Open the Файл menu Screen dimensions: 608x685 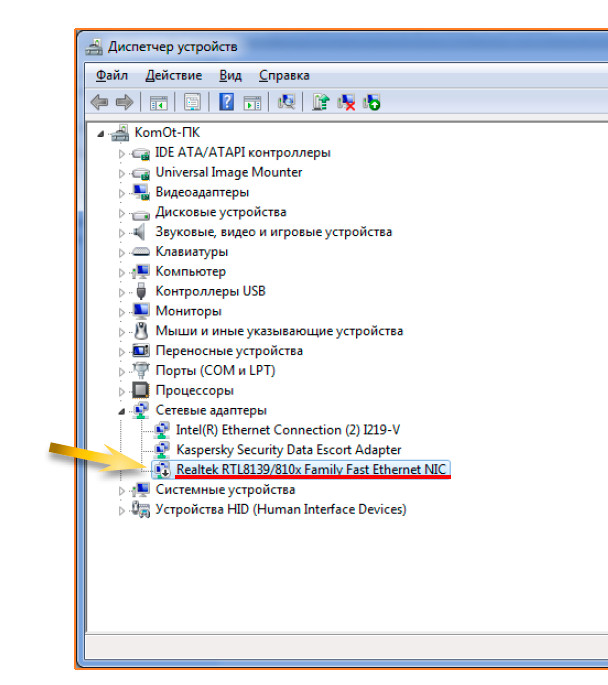coord(112,75)
